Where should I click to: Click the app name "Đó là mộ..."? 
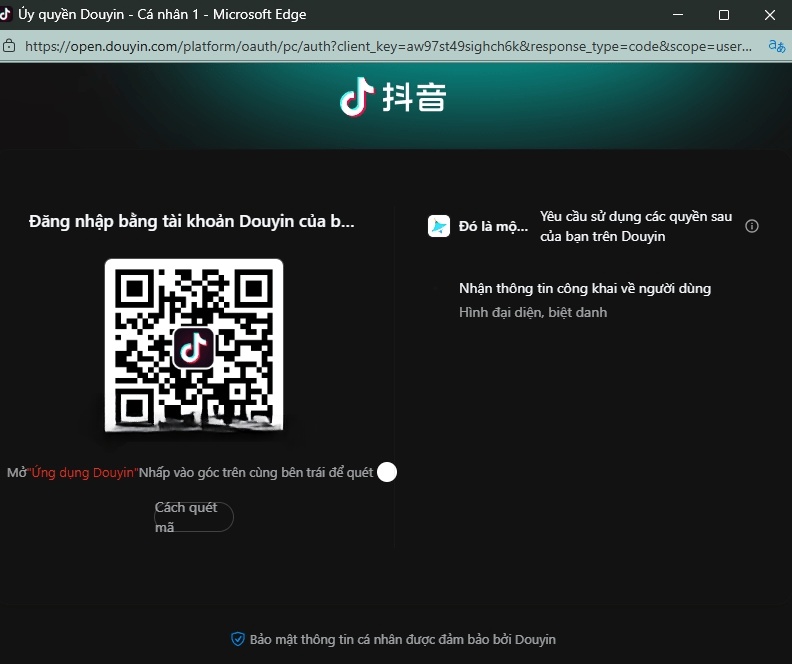click(x=493, y=227)
